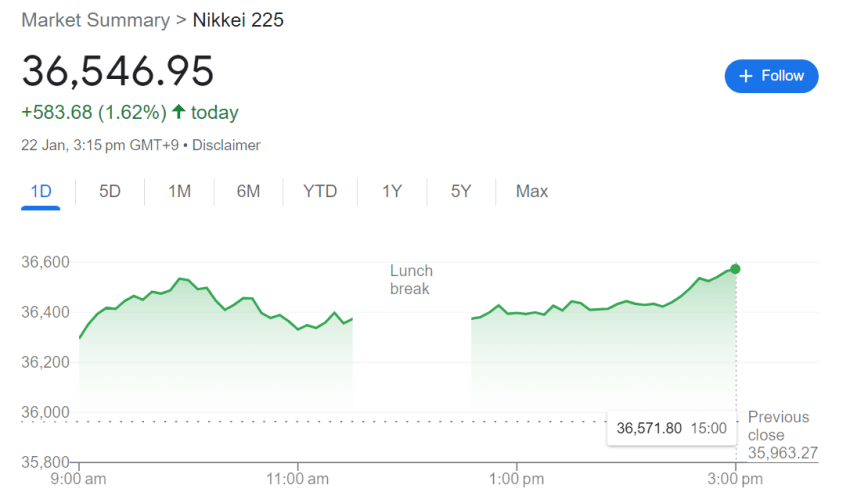
Task: Click the 36,571.80 15:00 tooltip
Action: (670, 428)
